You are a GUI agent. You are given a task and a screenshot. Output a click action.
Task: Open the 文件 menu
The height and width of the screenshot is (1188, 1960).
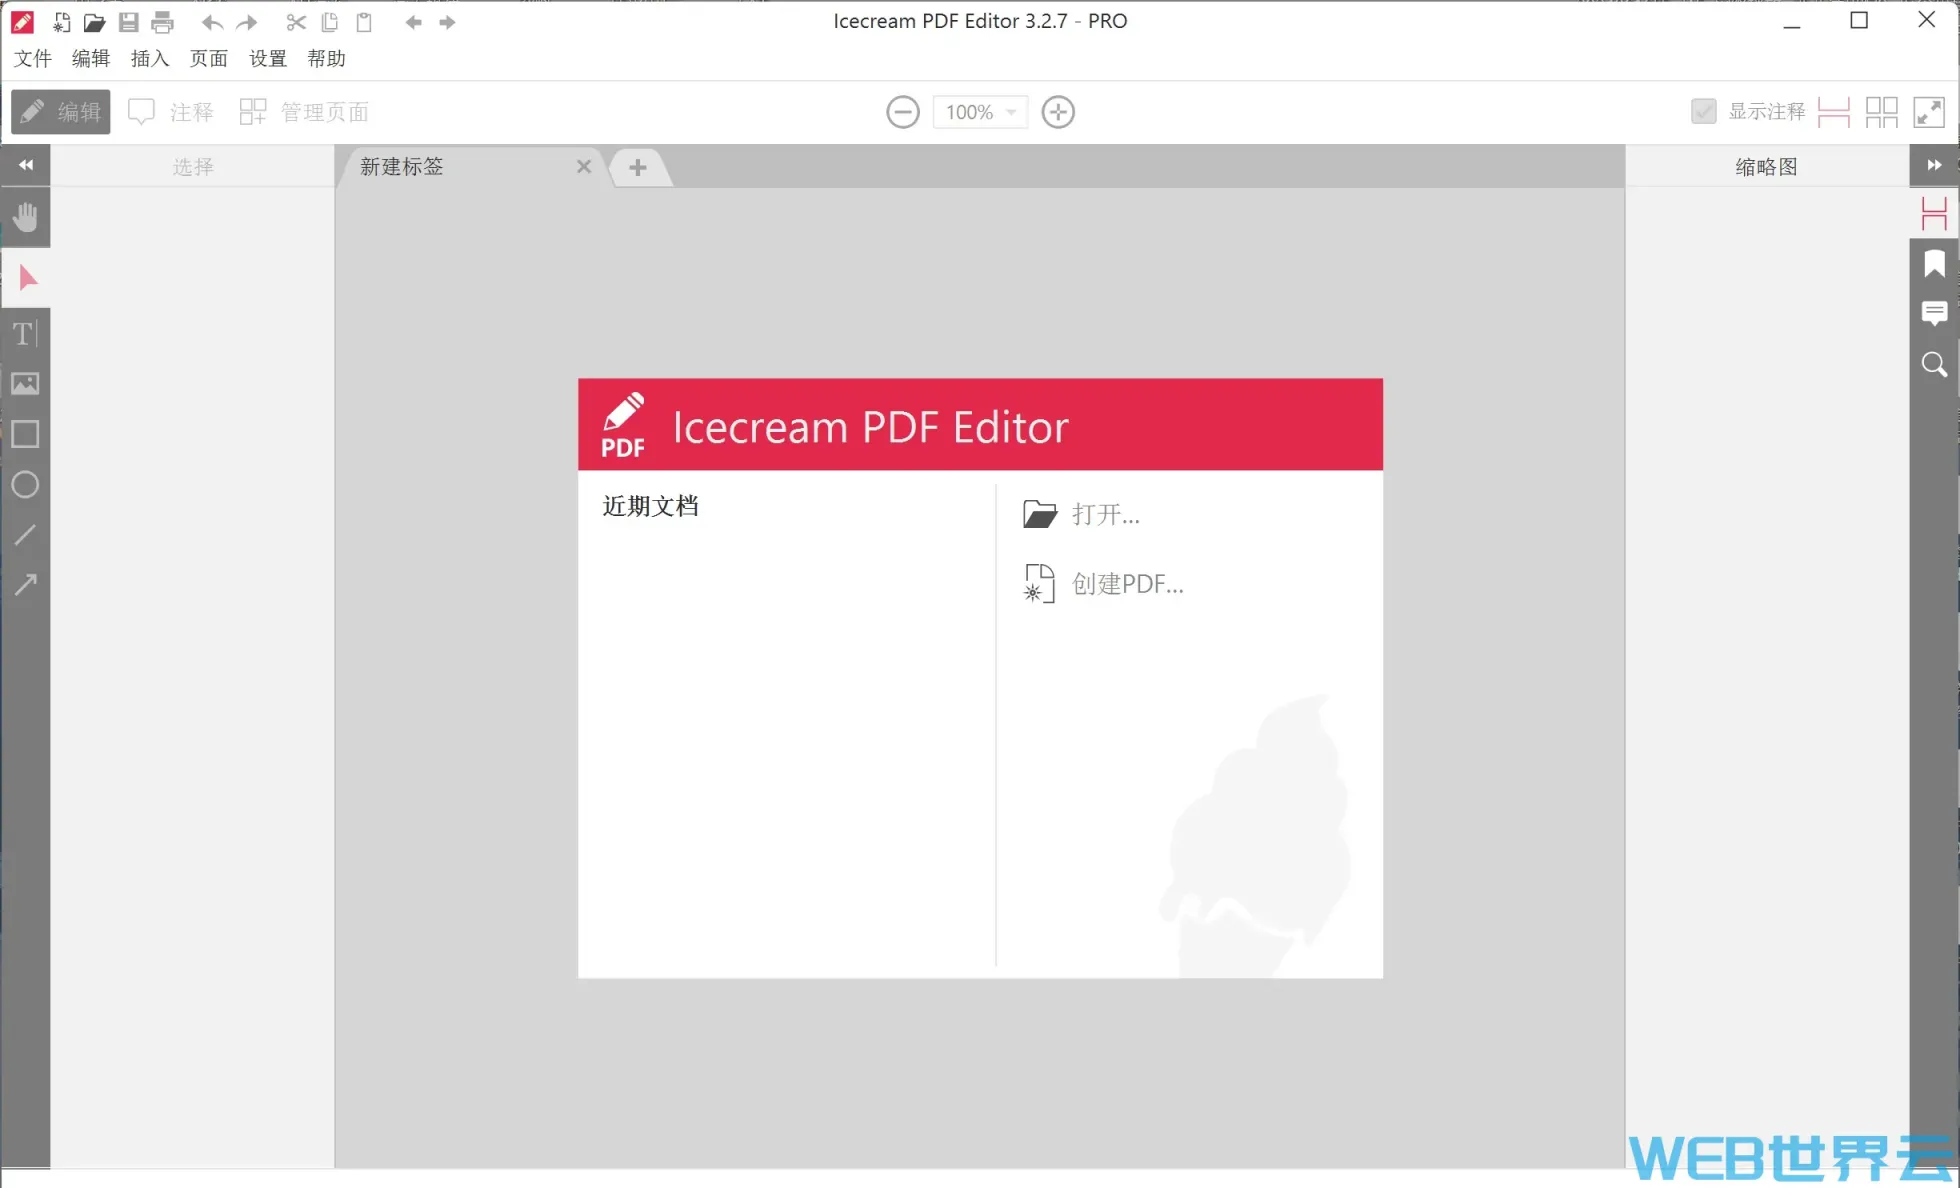pyautogui.click(x=33, y=58)
